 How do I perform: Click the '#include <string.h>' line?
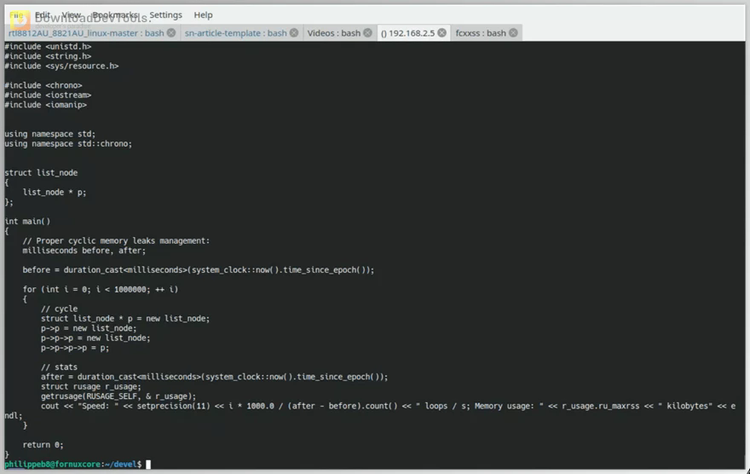(48, 56)
